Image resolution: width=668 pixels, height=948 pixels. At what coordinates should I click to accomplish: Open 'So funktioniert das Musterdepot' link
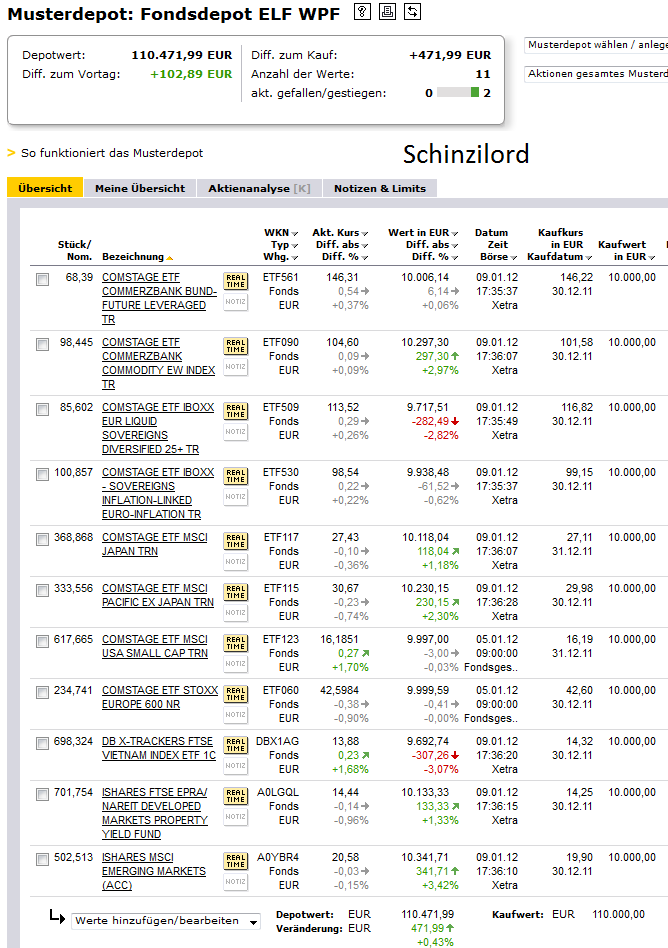coord(112,153)
